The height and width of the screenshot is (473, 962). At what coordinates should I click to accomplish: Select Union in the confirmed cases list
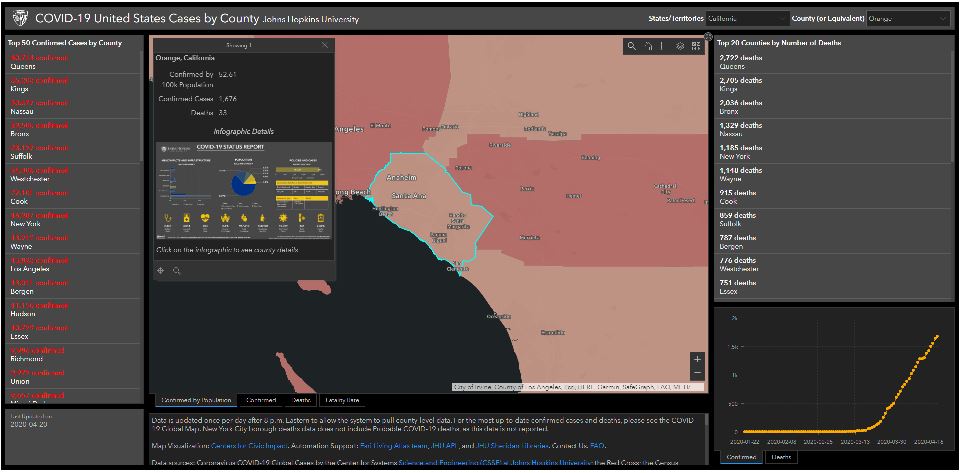tap(72, 377)
